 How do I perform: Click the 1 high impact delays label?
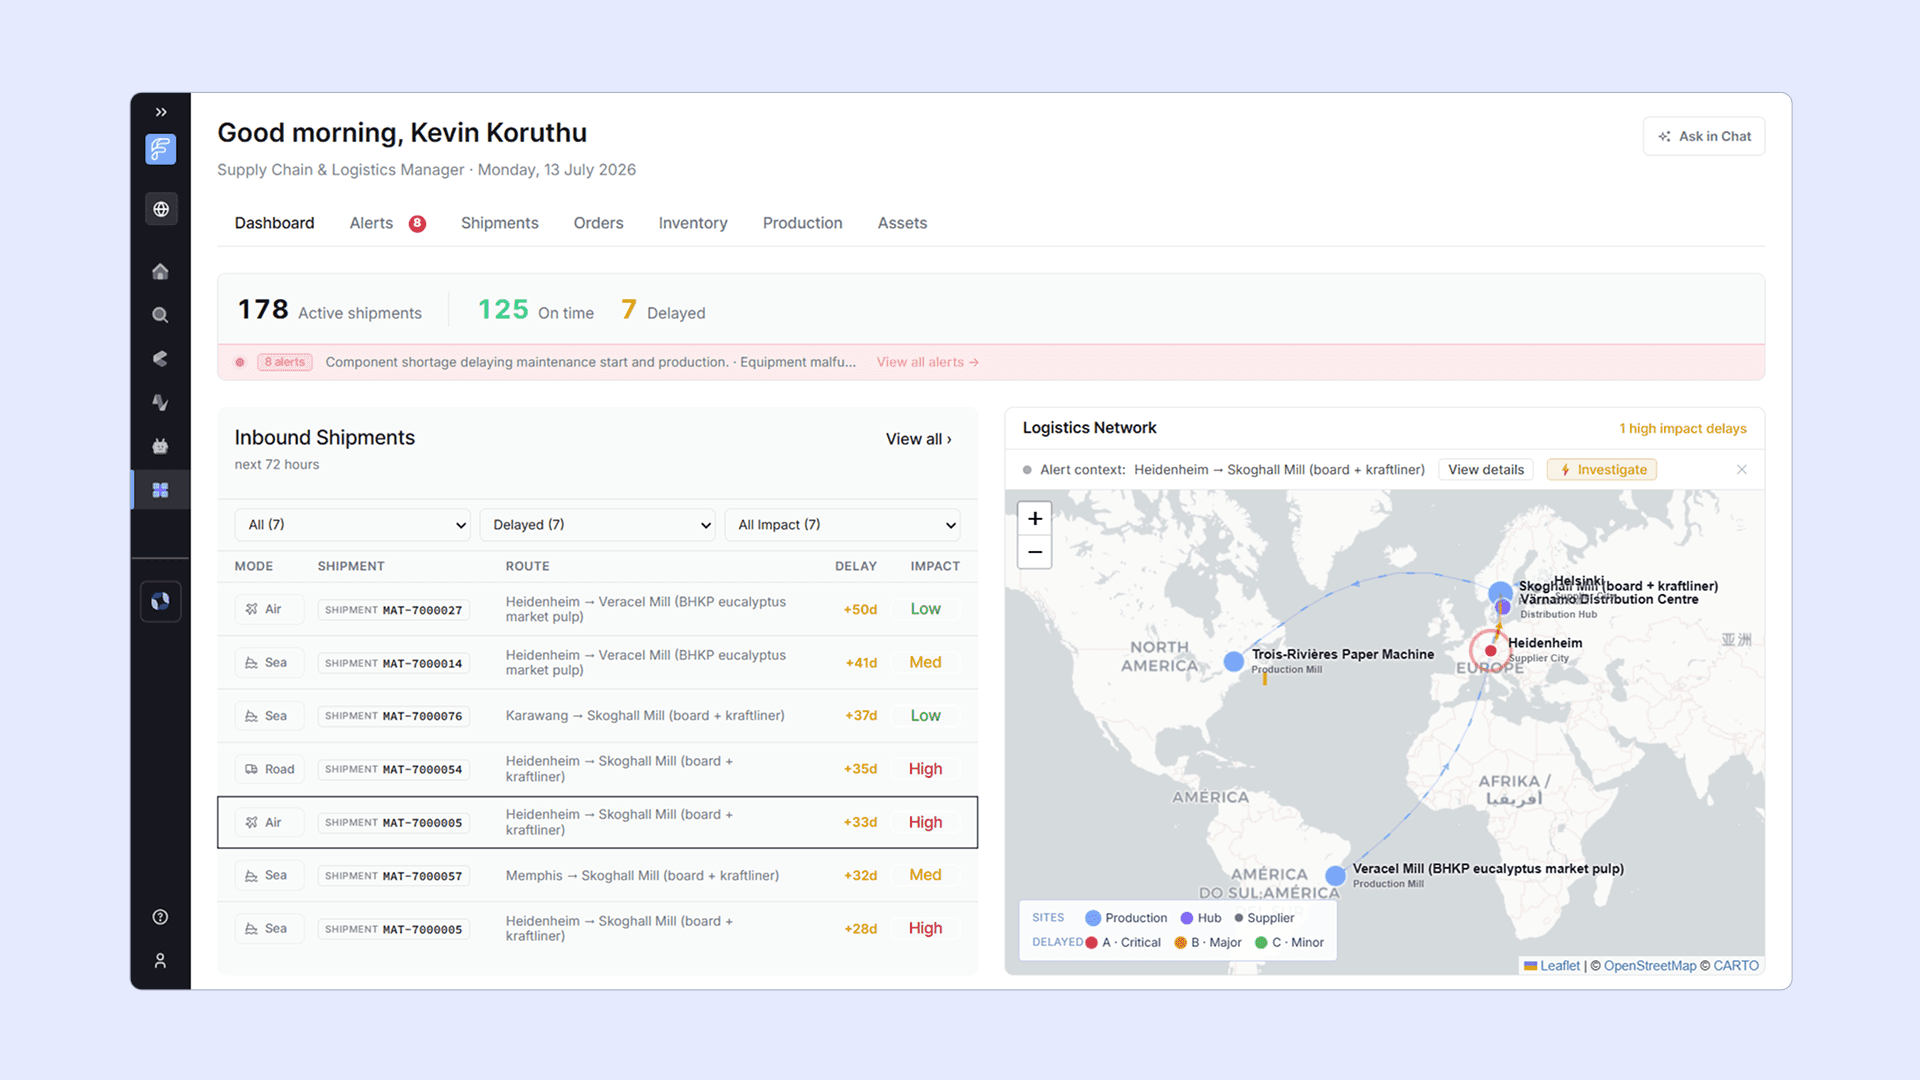coord(1683,428)
